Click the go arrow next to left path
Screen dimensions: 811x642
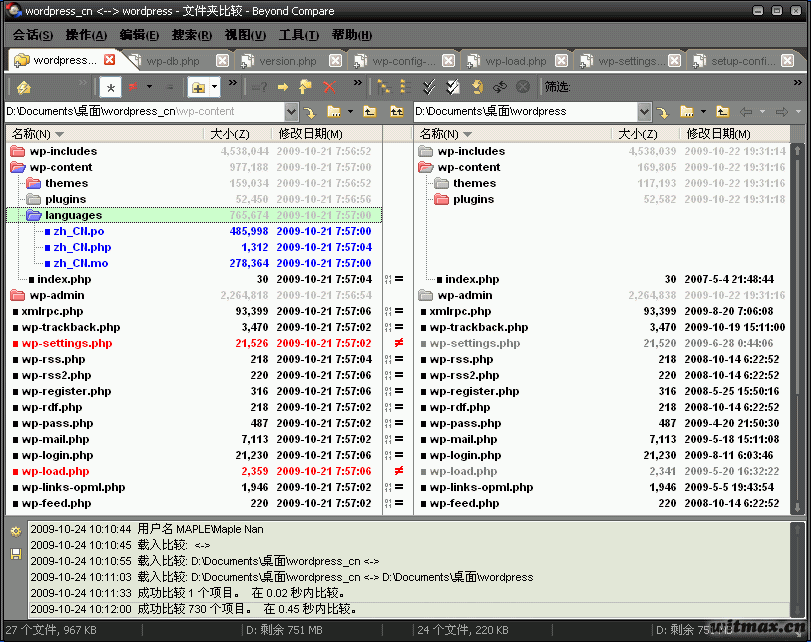pyautogui.click(x=309, y=112)
